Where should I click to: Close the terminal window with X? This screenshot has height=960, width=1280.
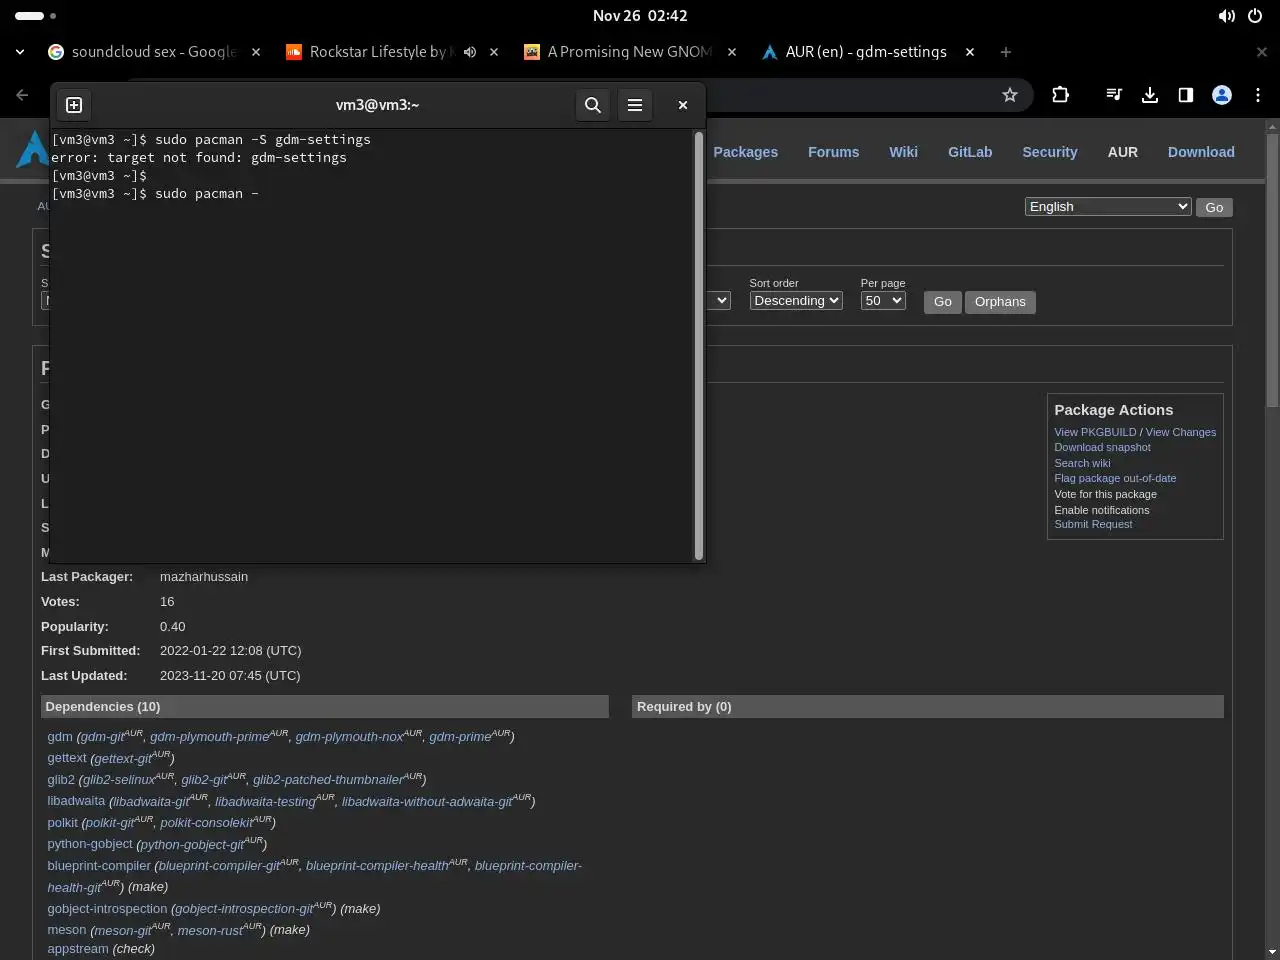coord(683,105)
